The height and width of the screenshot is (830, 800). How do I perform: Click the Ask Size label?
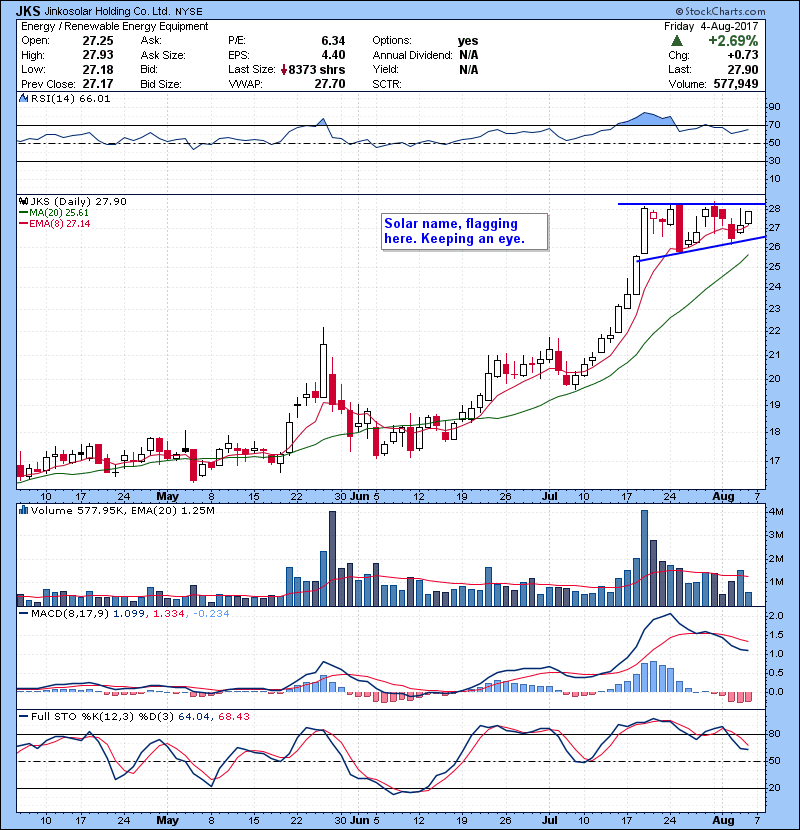163,55
